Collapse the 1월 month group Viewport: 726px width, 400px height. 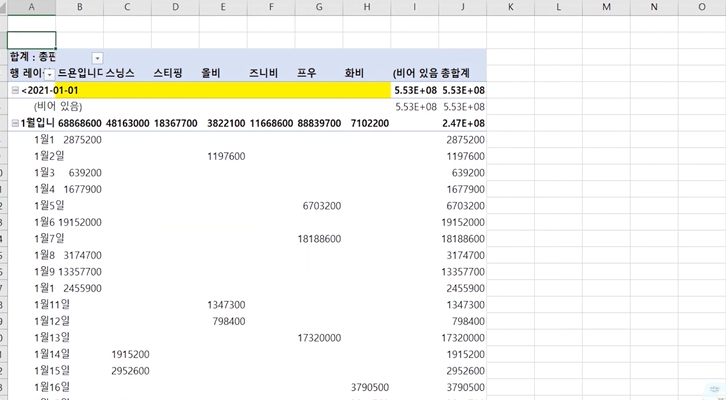(x=15, y=123)
